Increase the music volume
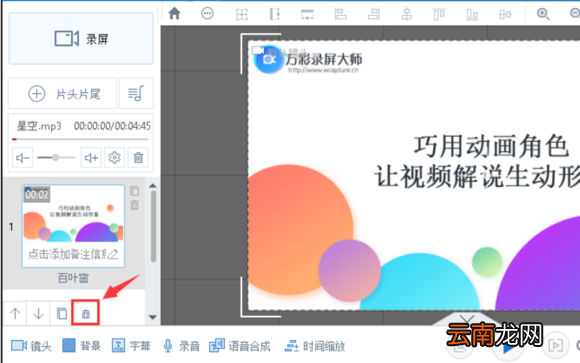This screenshot has width=580, height=363. tap(91, 158)
